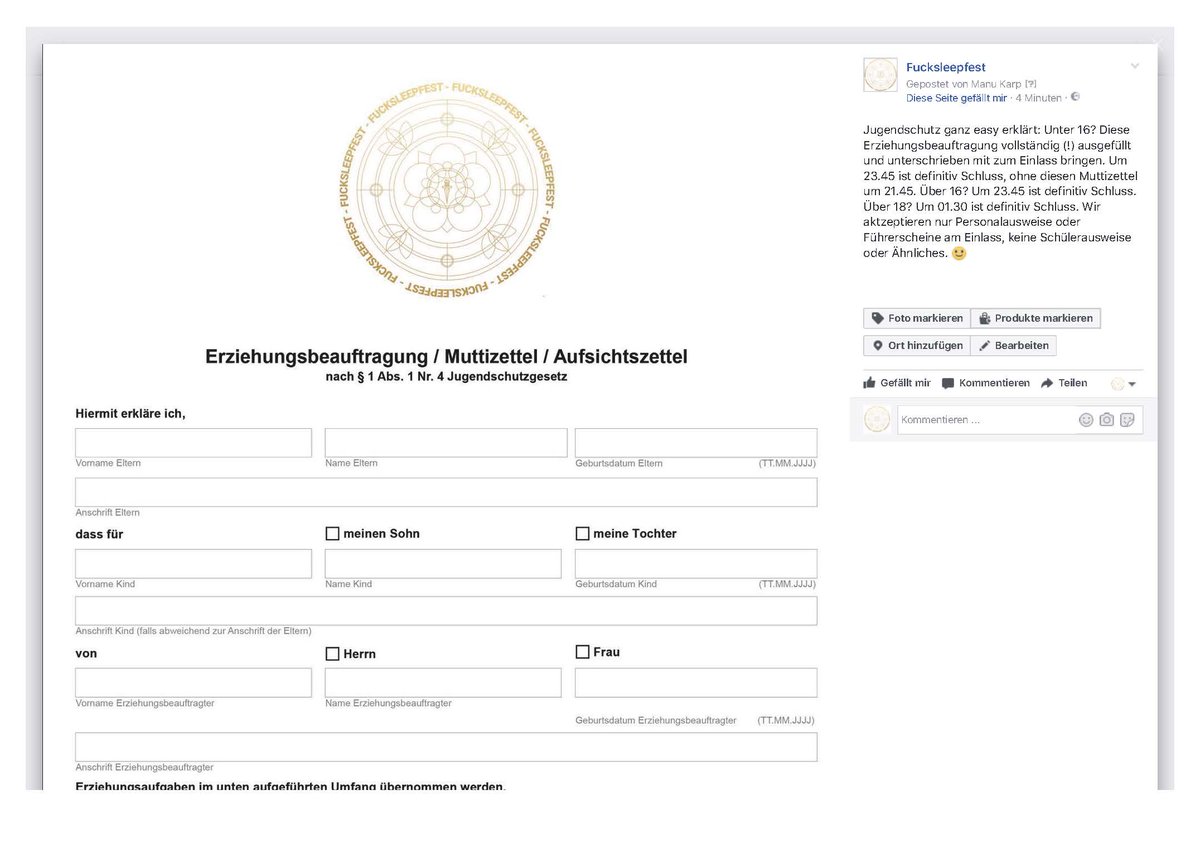The height and width of the screenshot is (848, 1200).
Task: Click the heading 'Erziehungsbeauftragung / Muttizettel / Aufsichtszettel'
Action: pos(446,357)
